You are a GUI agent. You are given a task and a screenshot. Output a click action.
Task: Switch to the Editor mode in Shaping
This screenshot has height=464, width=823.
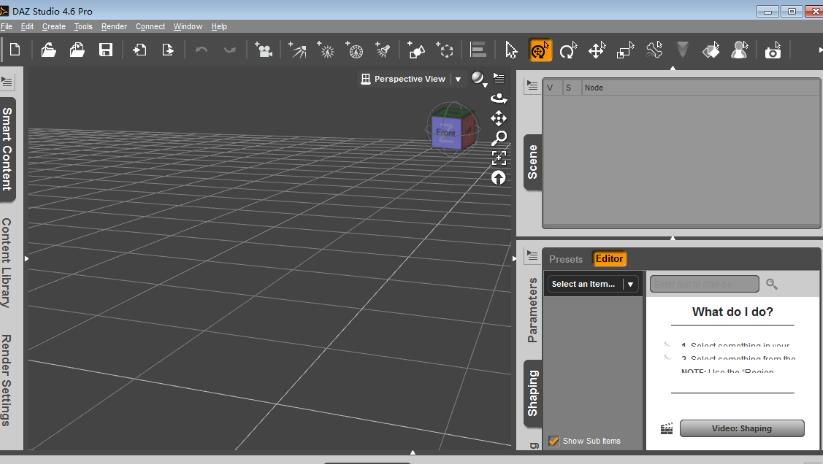point(609,259)
